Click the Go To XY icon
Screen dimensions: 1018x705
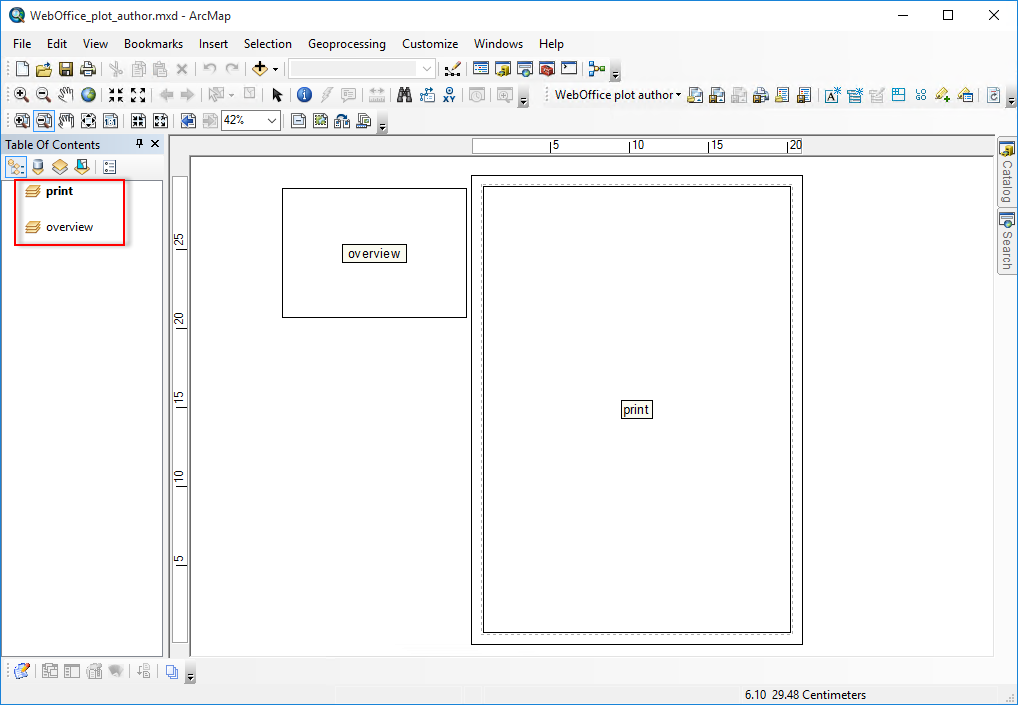coord(449,95)
